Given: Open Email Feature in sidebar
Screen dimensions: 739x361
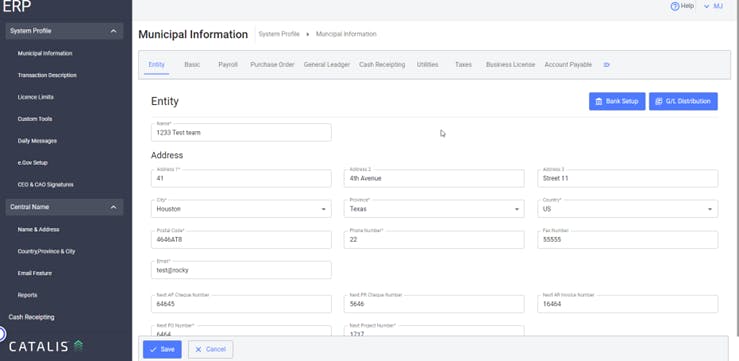Looking at the screenshot, I should [x=35, y=273].
